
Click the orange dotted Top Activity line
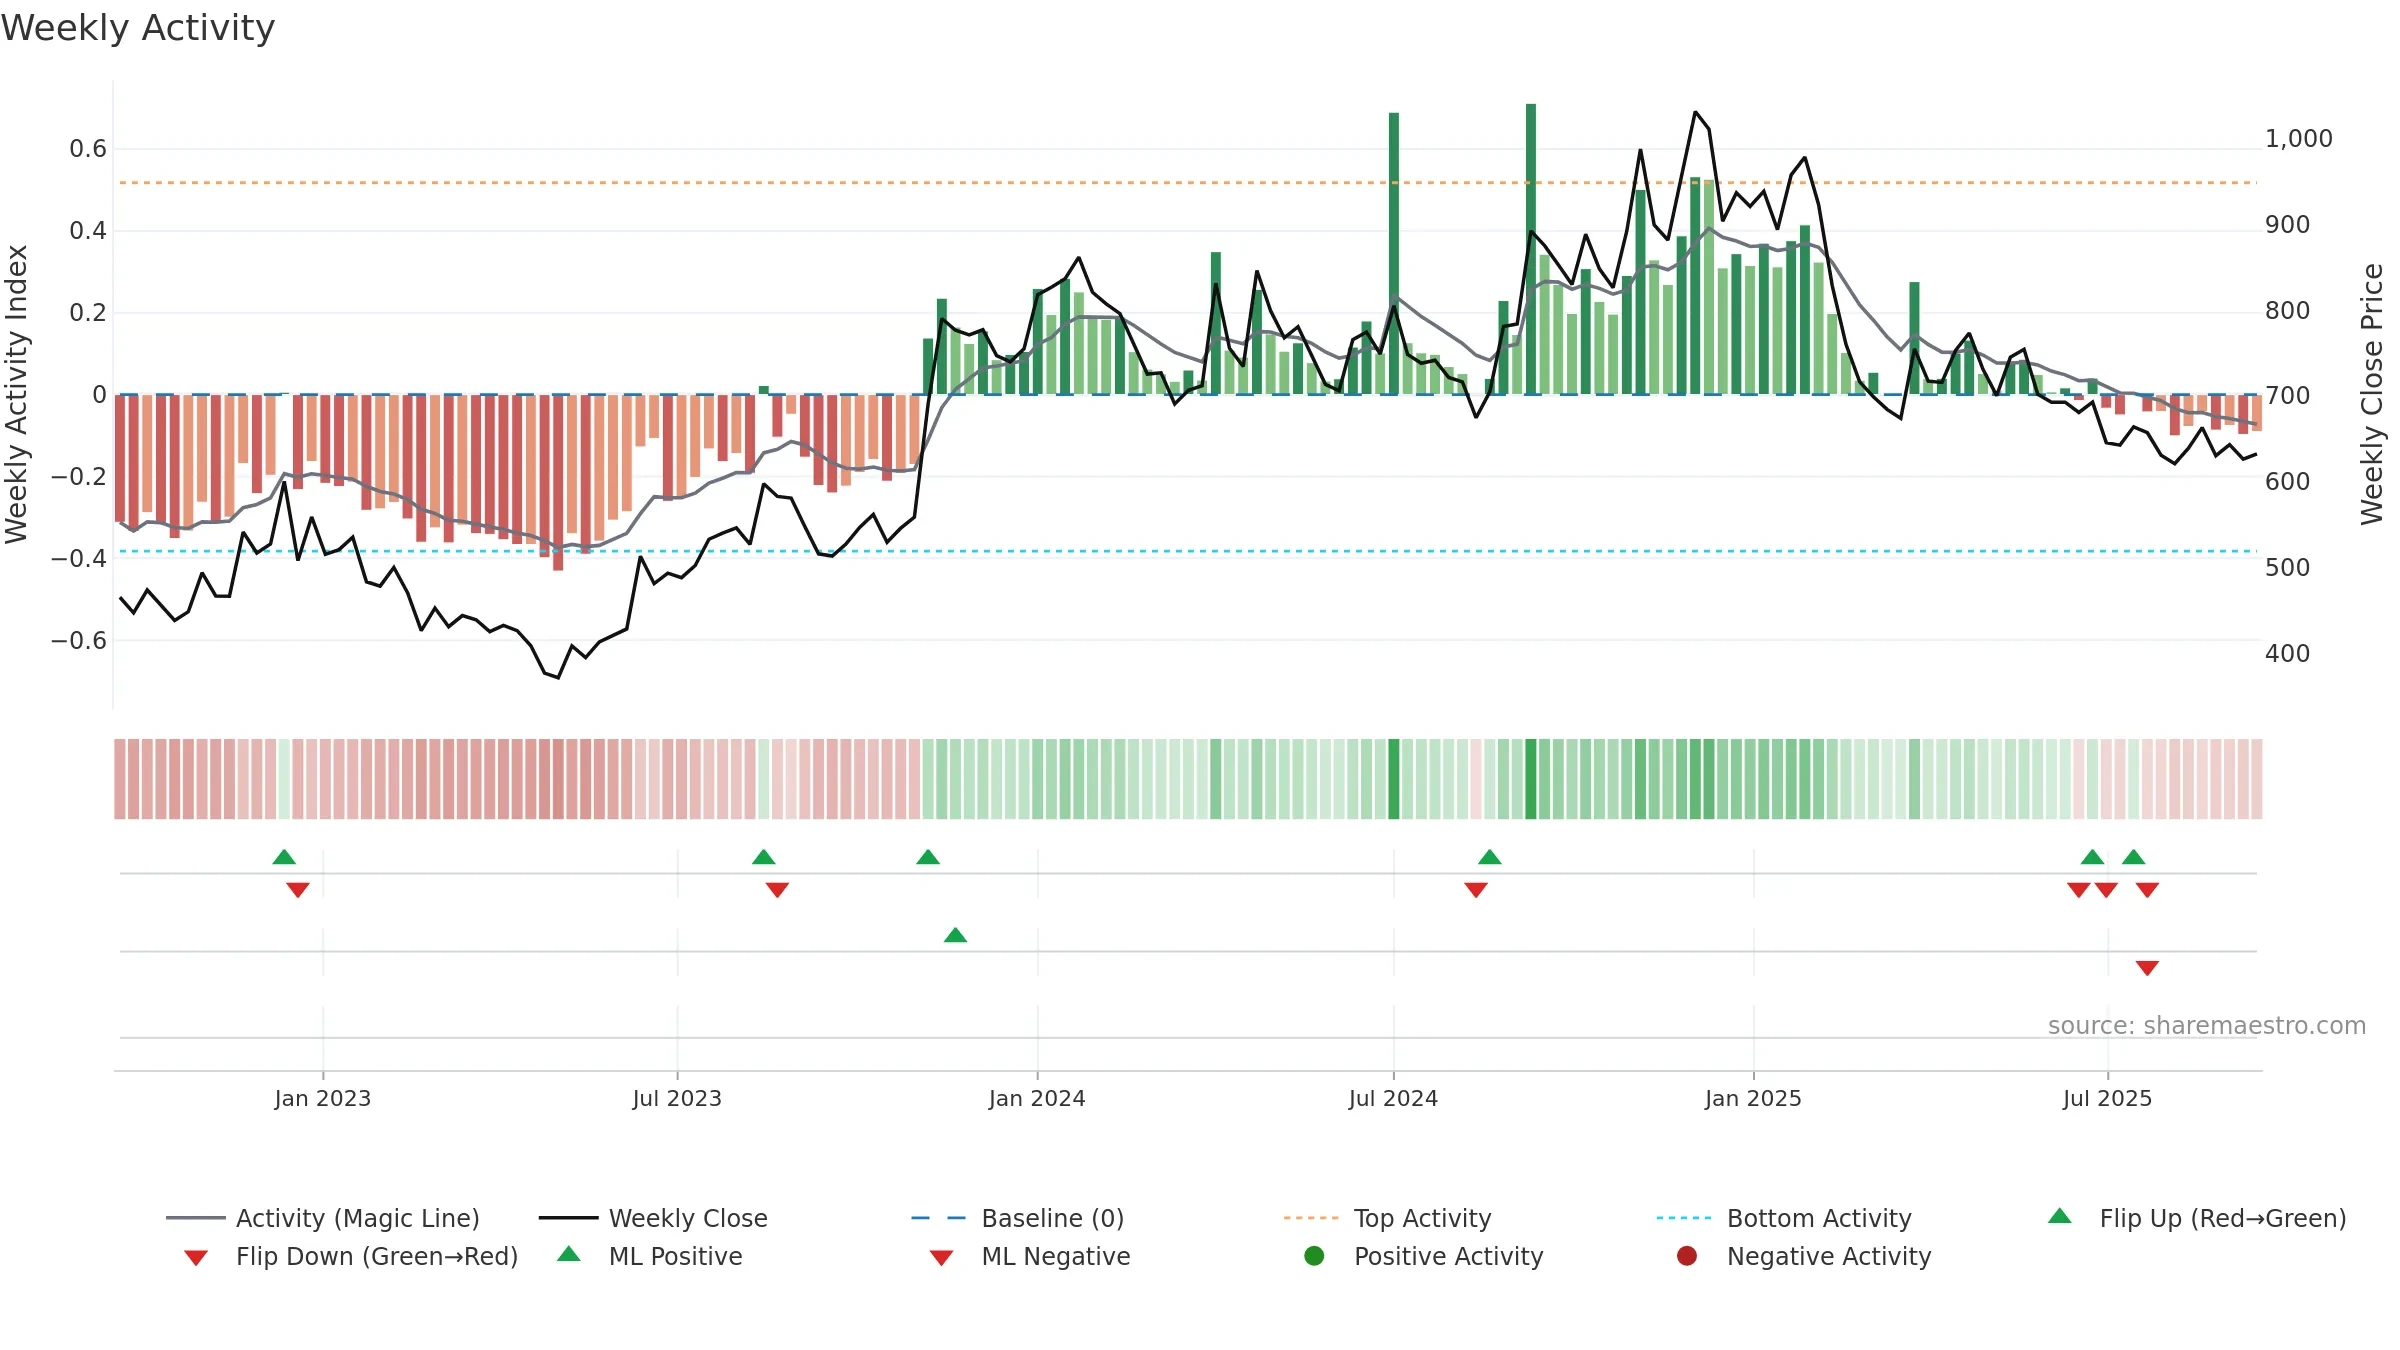click(x=1188, y=183)
